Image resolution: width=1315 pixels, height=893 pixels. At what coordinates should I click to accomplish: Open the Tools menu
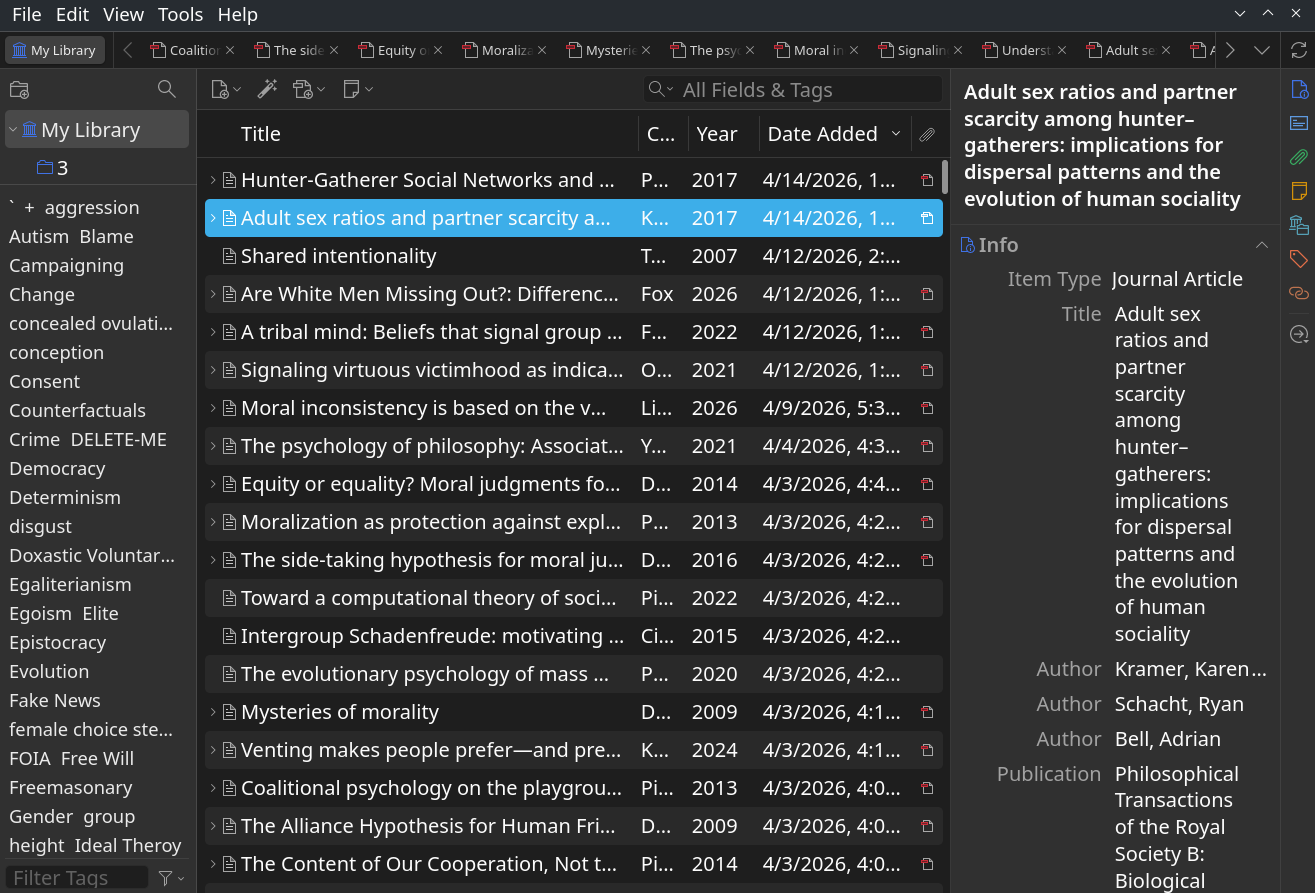click(x=180, y=14)
